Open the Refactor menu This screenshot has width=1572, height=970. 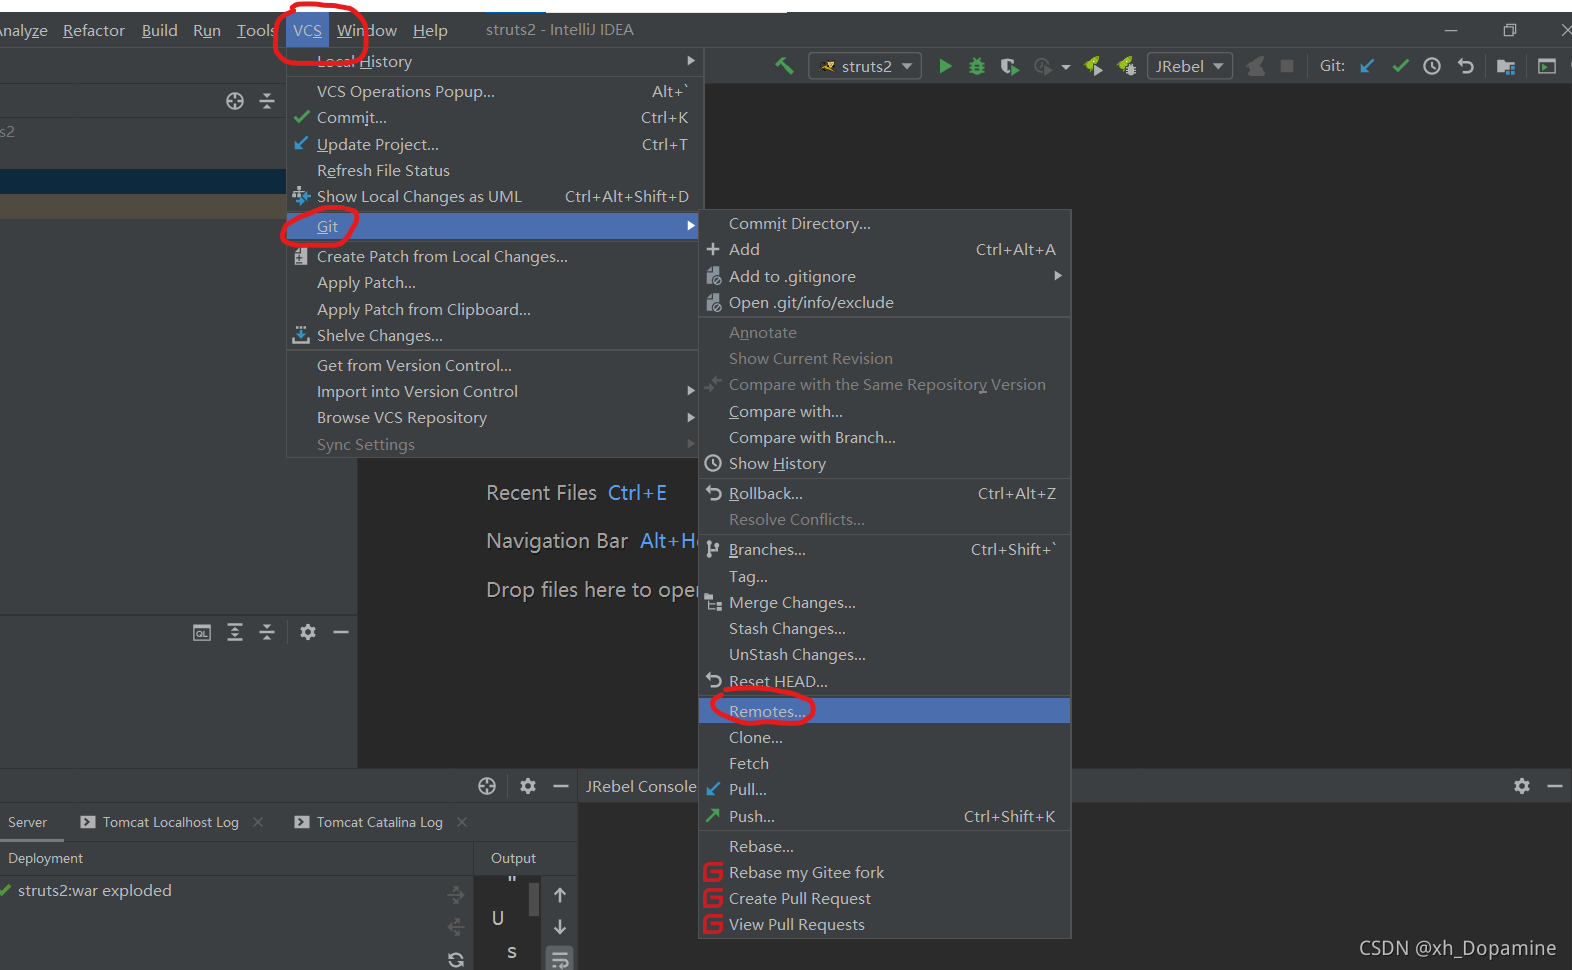(94, 30)
